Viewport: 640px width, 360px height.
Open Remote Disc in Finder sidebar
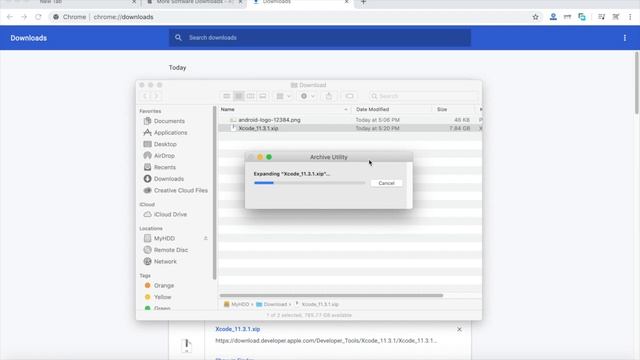pos(171,250)
